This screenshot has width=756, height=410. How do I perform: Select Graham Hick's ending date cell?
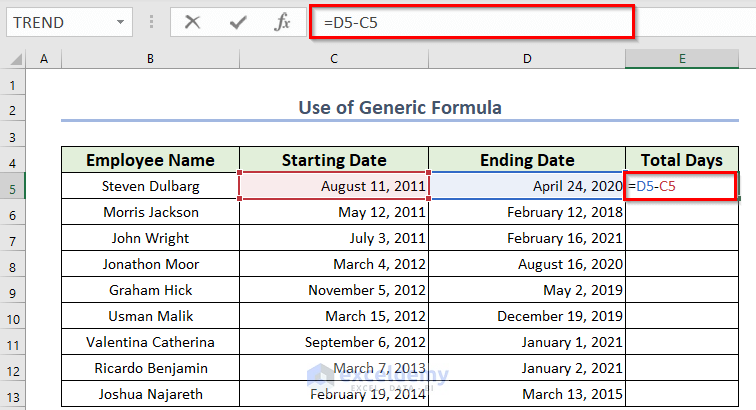pyautogui.click(x=526, y=290)
